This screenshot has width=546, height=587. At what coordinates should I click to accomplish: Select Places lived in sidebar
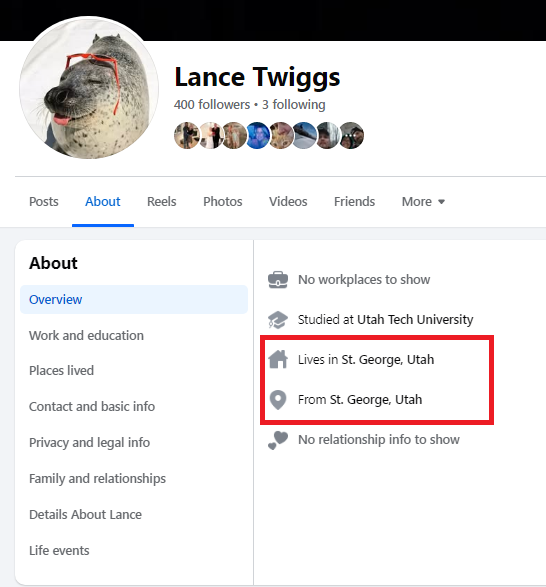61,371
